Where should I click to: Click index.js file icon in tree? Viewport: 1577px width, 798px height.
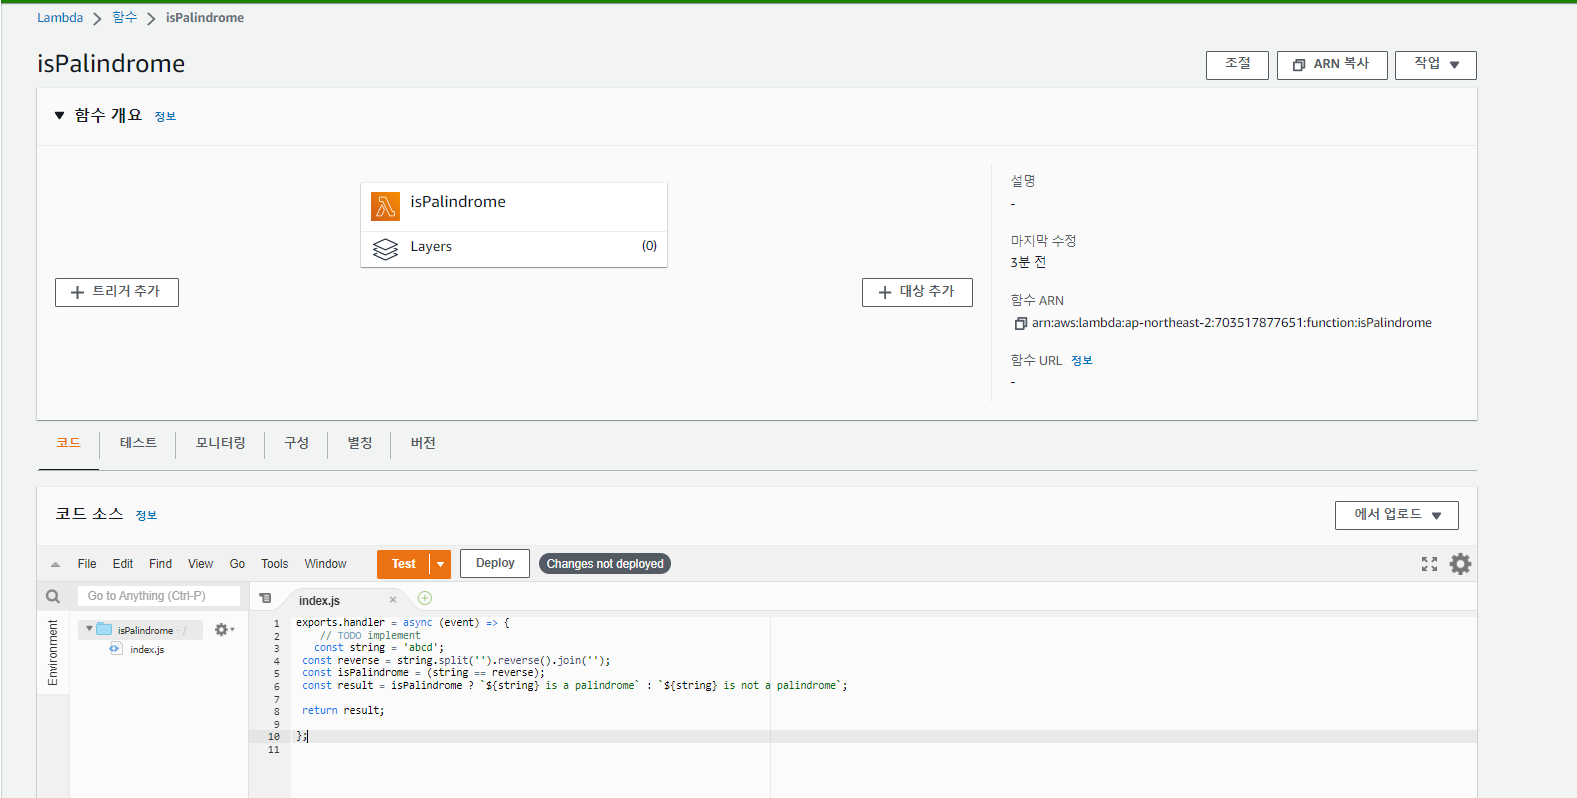tap(115, 649)
